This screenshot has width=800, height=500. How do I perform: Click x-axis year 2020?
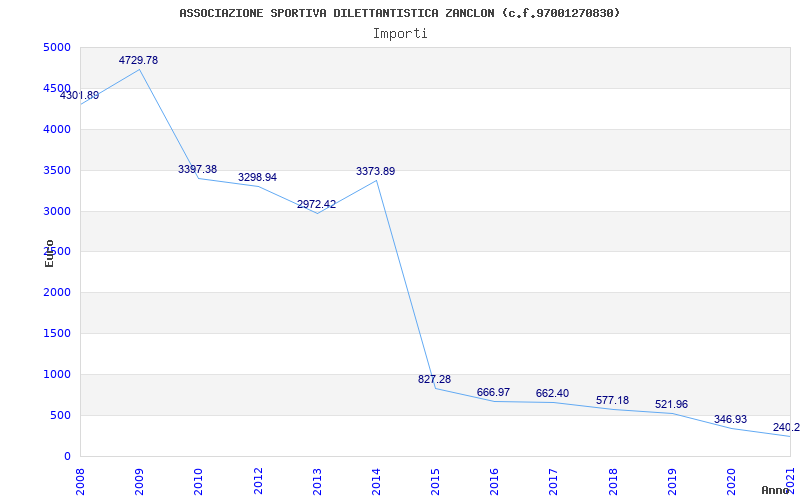click(x=732, y=483)
